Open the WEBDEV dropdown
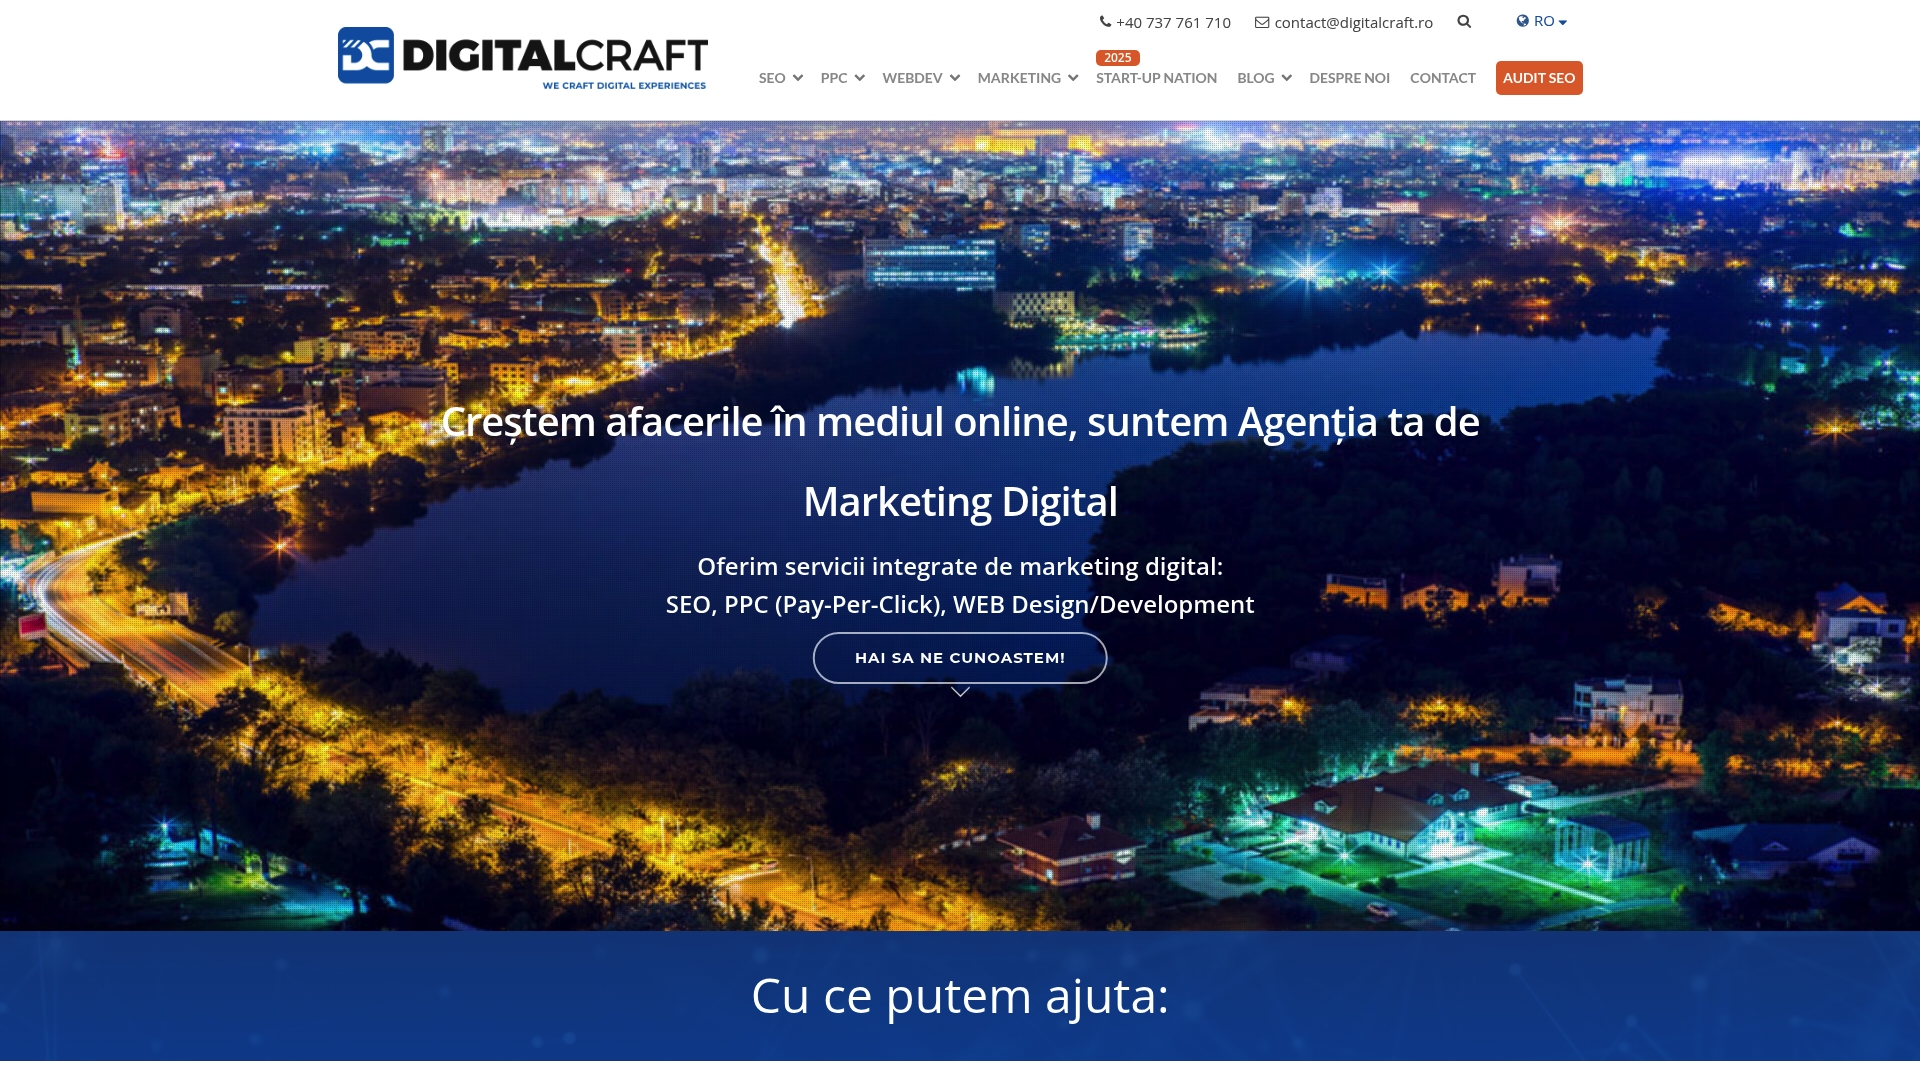 [x=919, y=77]
